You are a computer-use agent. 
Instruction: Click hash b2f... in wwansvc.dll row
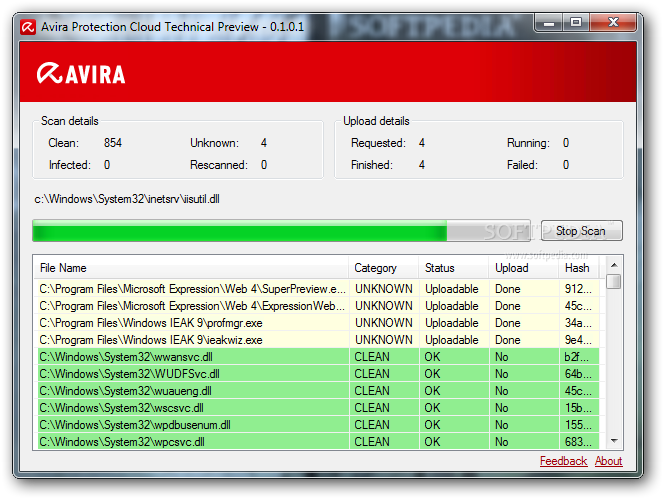tap(576, 357)
